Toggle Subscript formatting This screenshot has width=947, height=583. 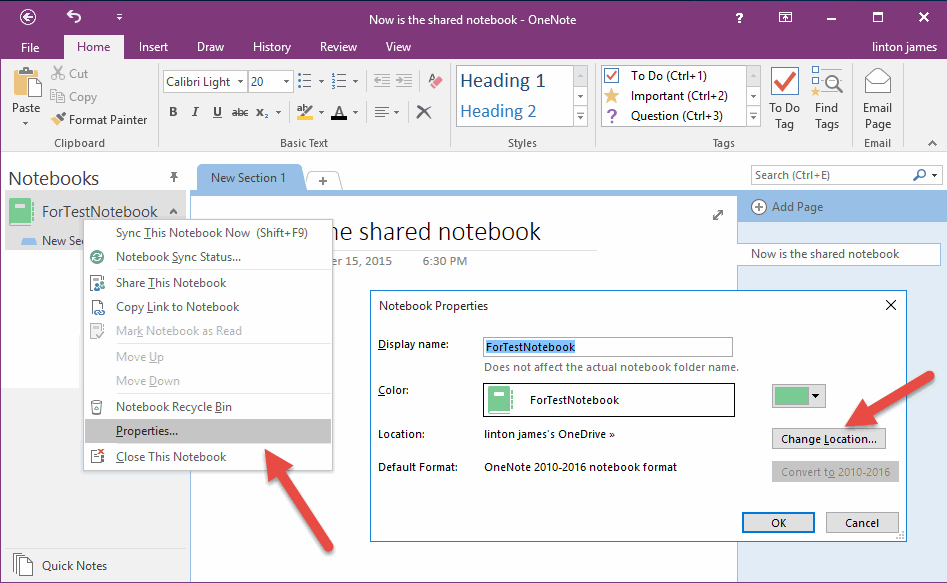[262, 112]
